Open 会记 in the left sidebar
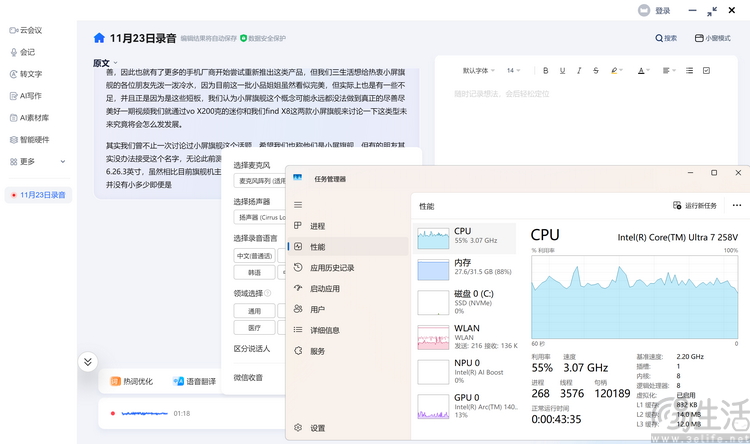This screenshot has width=750, height=444. (x=23, y=52)
